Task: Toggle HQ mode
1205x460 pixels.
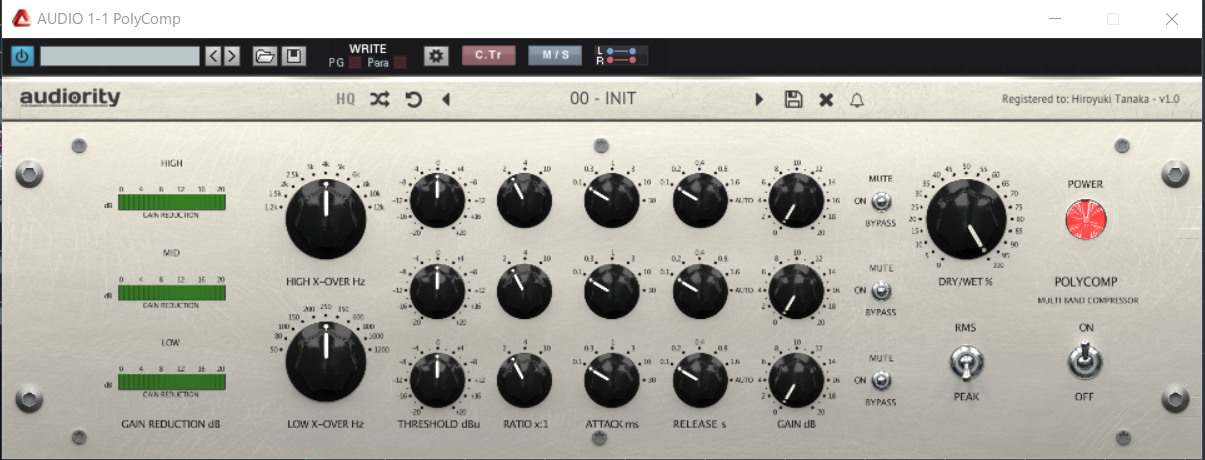Action: pyautogui.click(x=345, y=99)
